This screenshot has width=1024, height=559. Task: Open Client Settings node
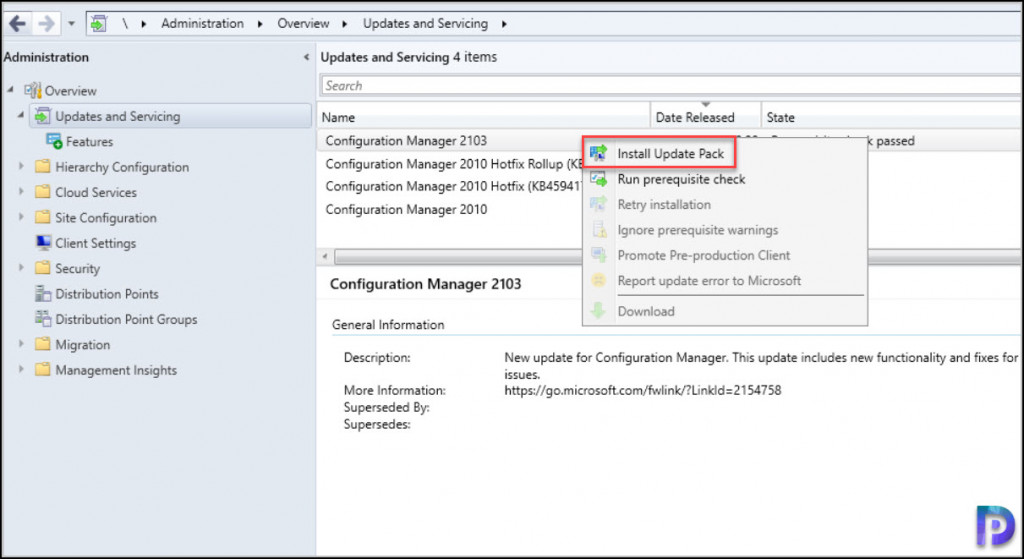point(96,243)
